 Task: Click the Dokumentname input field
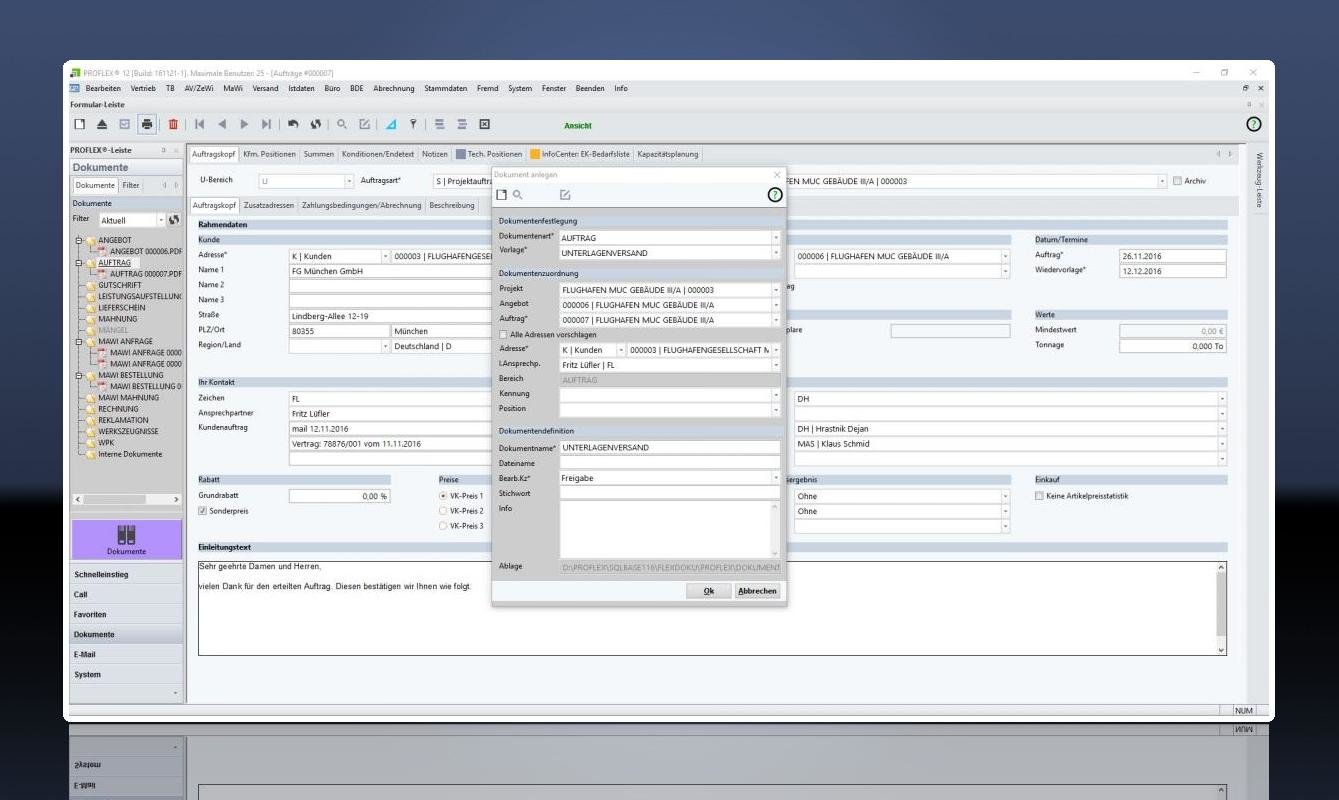coord(668,448)
